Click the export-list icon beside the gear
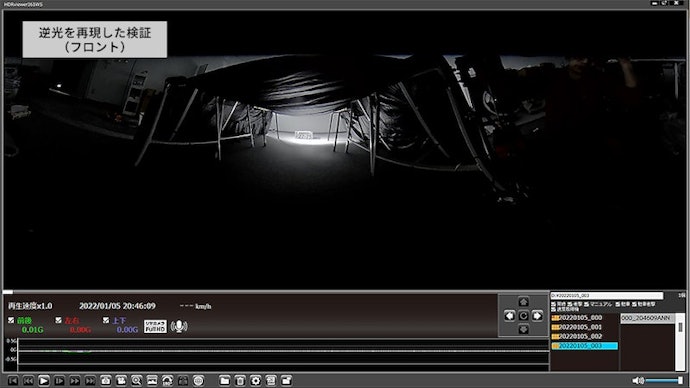Image resolution: width=690 pixels, height=388 pixels. pyautogui.click(x=271, y=381)
